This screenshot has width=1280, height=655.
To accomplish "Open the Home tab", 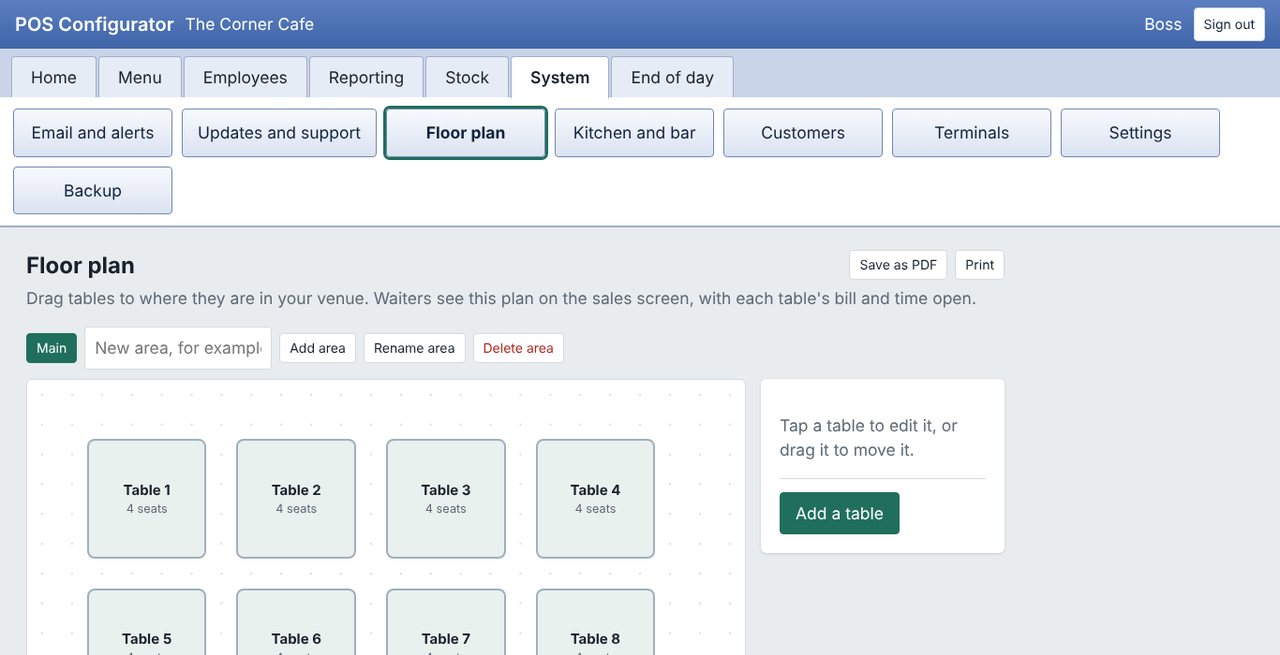I will click(x=54, y=77).
